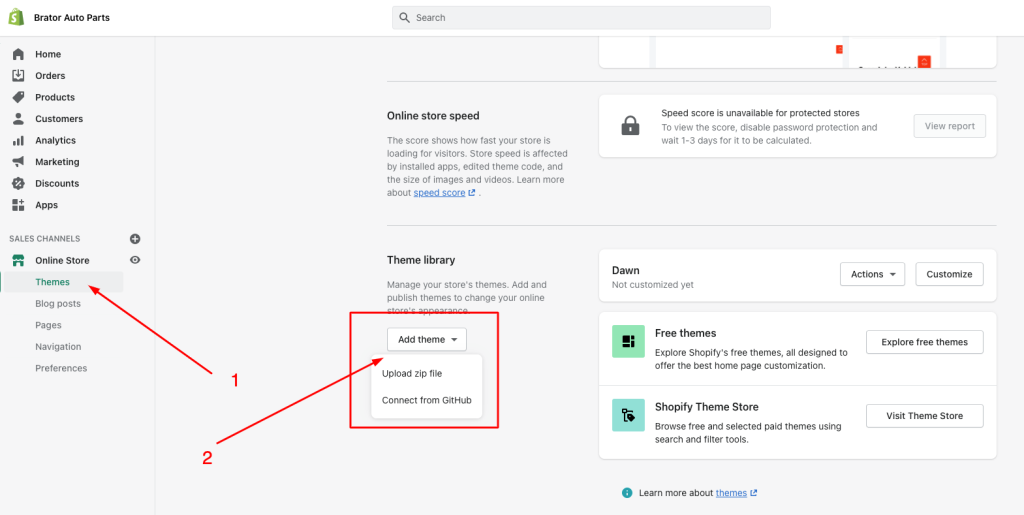Open the Dawn theme Actions dropdown
This screenshot has width=1024, height=515.
point(872,274)
